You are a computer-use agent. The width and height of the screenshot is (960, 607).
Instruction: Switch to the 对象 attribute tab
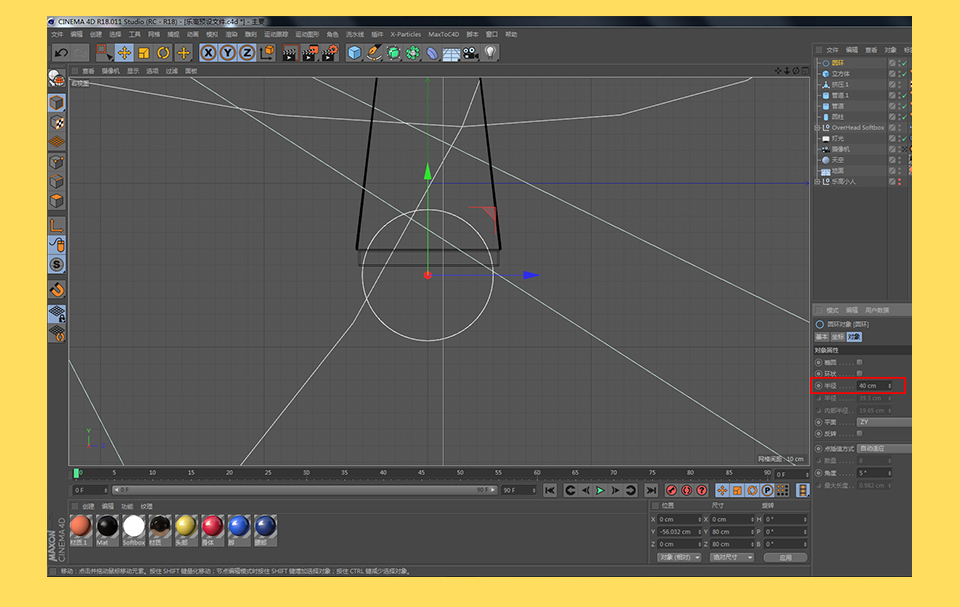854,337
